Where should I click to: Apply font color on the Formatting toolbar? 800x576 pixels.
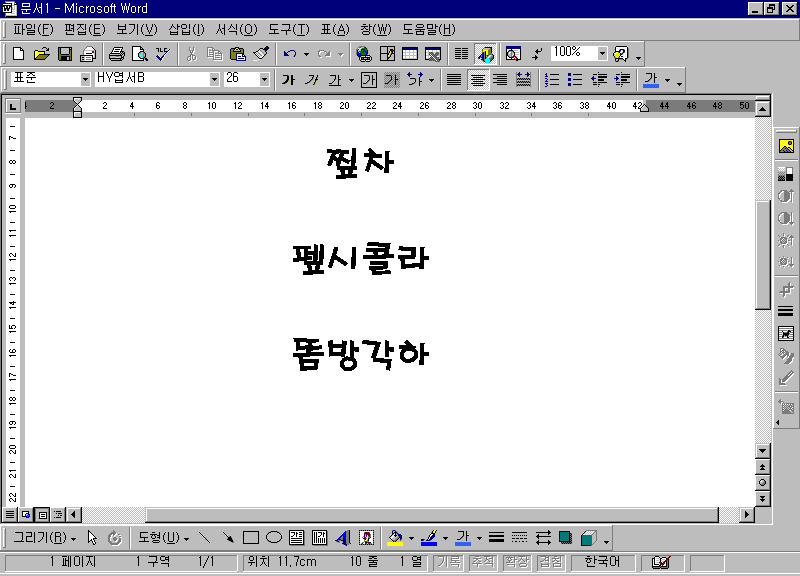[651, 80]
